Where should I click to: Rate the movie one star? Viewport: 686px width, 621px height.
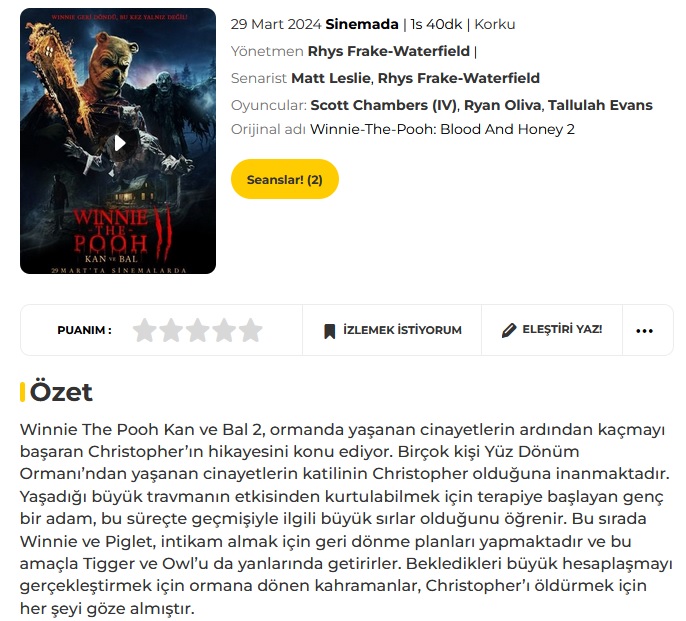pos(144,330)
